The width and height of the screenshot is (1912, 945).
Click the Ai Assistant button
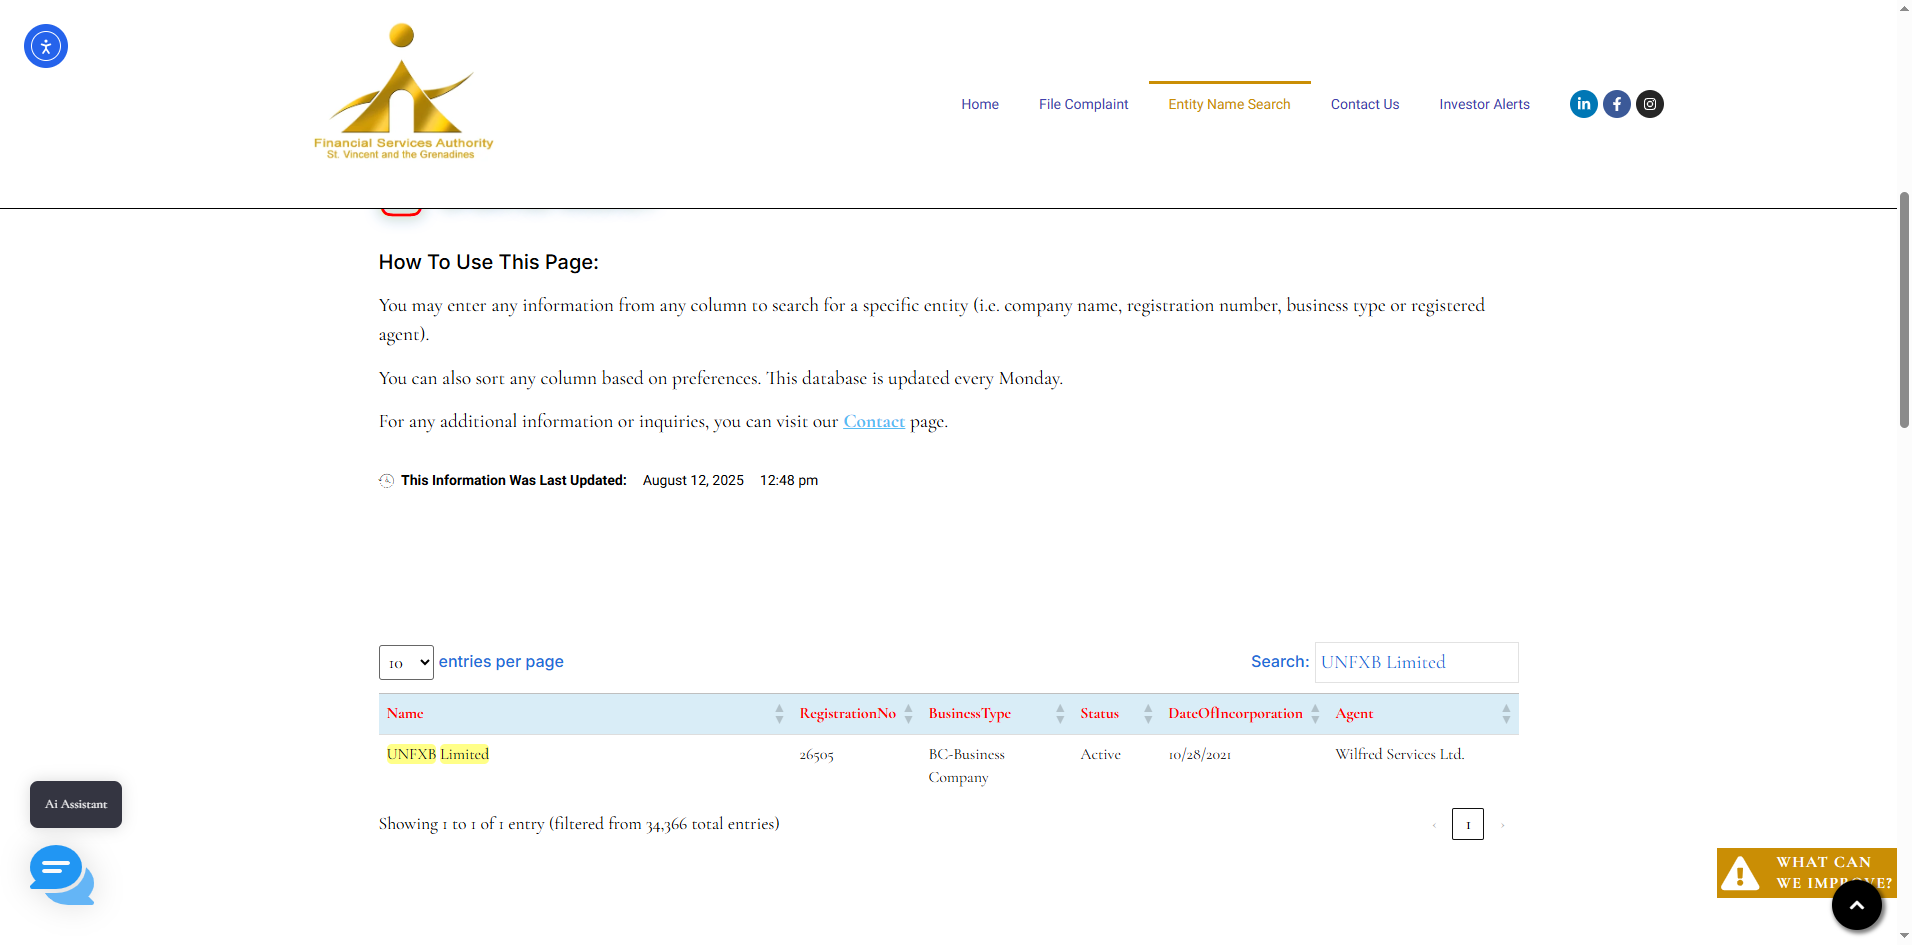(76, 804)
